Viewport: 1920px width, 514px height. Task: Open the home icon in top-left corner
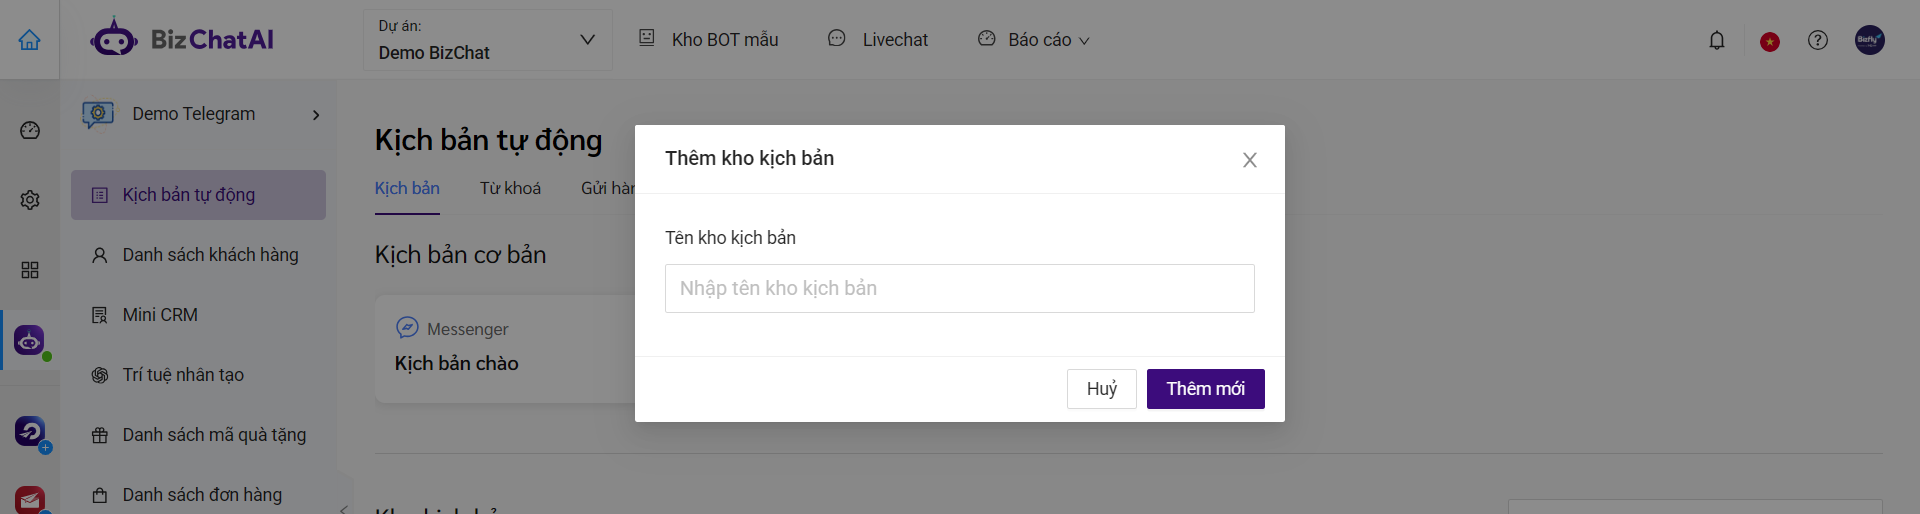pyautogui.click(x=30, y=40)
